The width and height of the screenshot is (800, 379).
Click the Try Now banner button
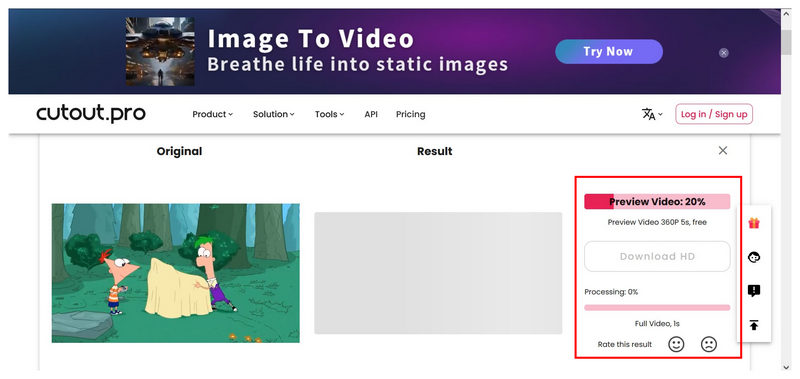609,52
